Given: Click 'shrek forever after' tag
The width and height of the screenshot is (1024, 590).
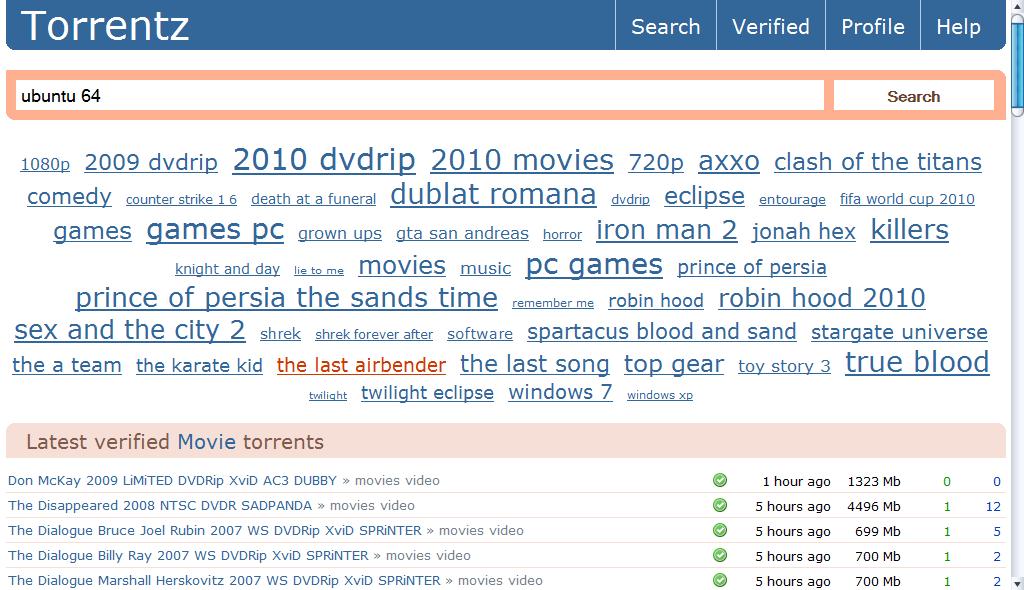Looking at the screenshot, I should pos(374,335).
